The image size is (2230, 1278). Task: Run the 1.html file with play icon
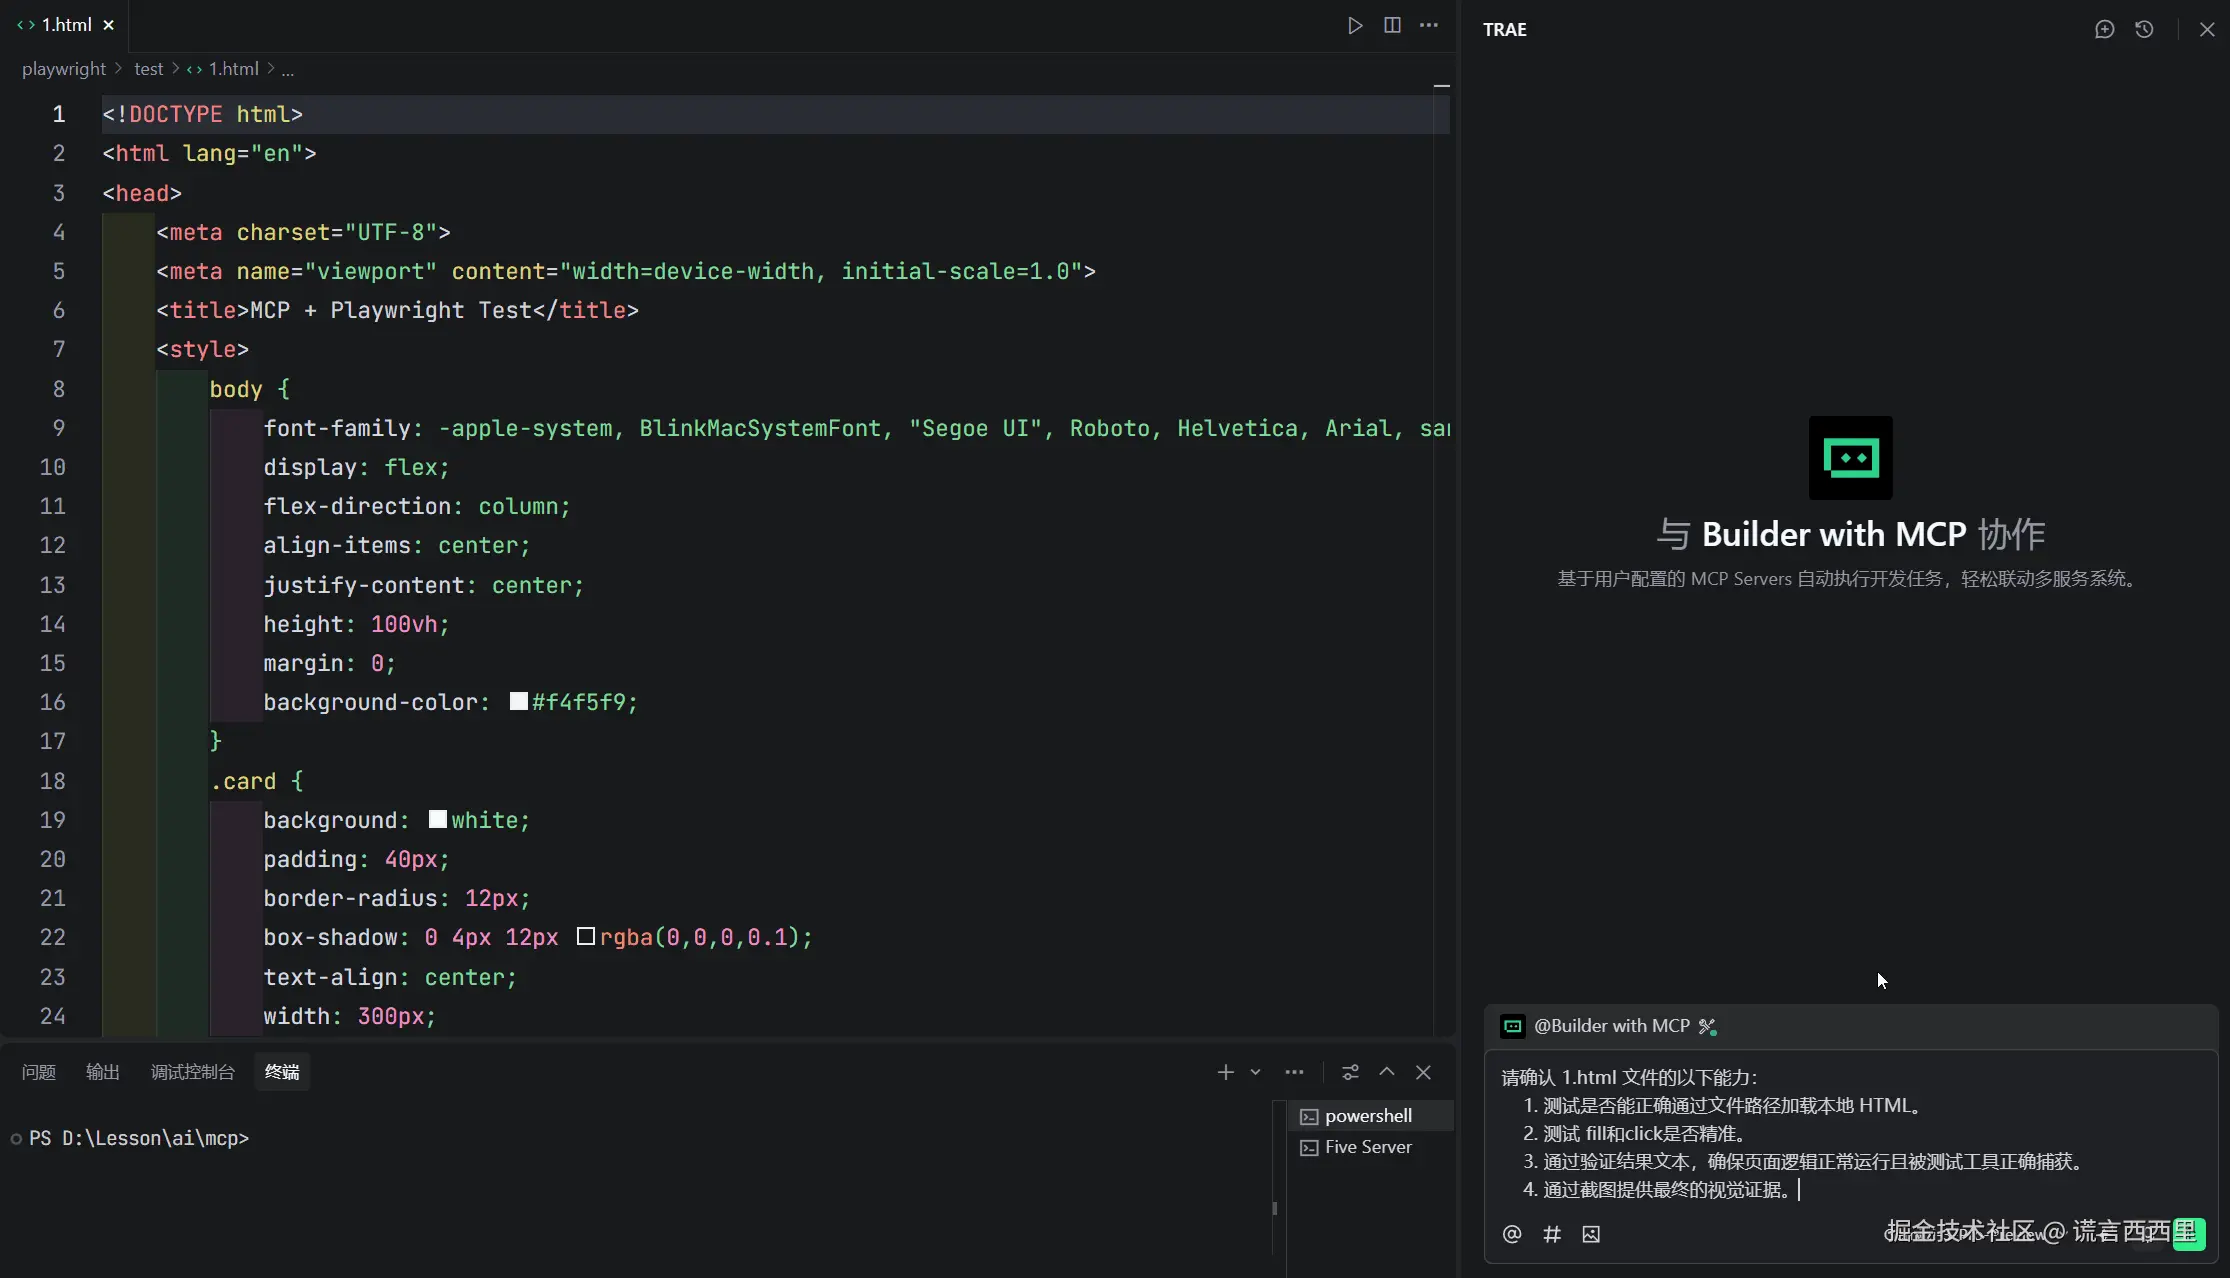[1355, 25]
